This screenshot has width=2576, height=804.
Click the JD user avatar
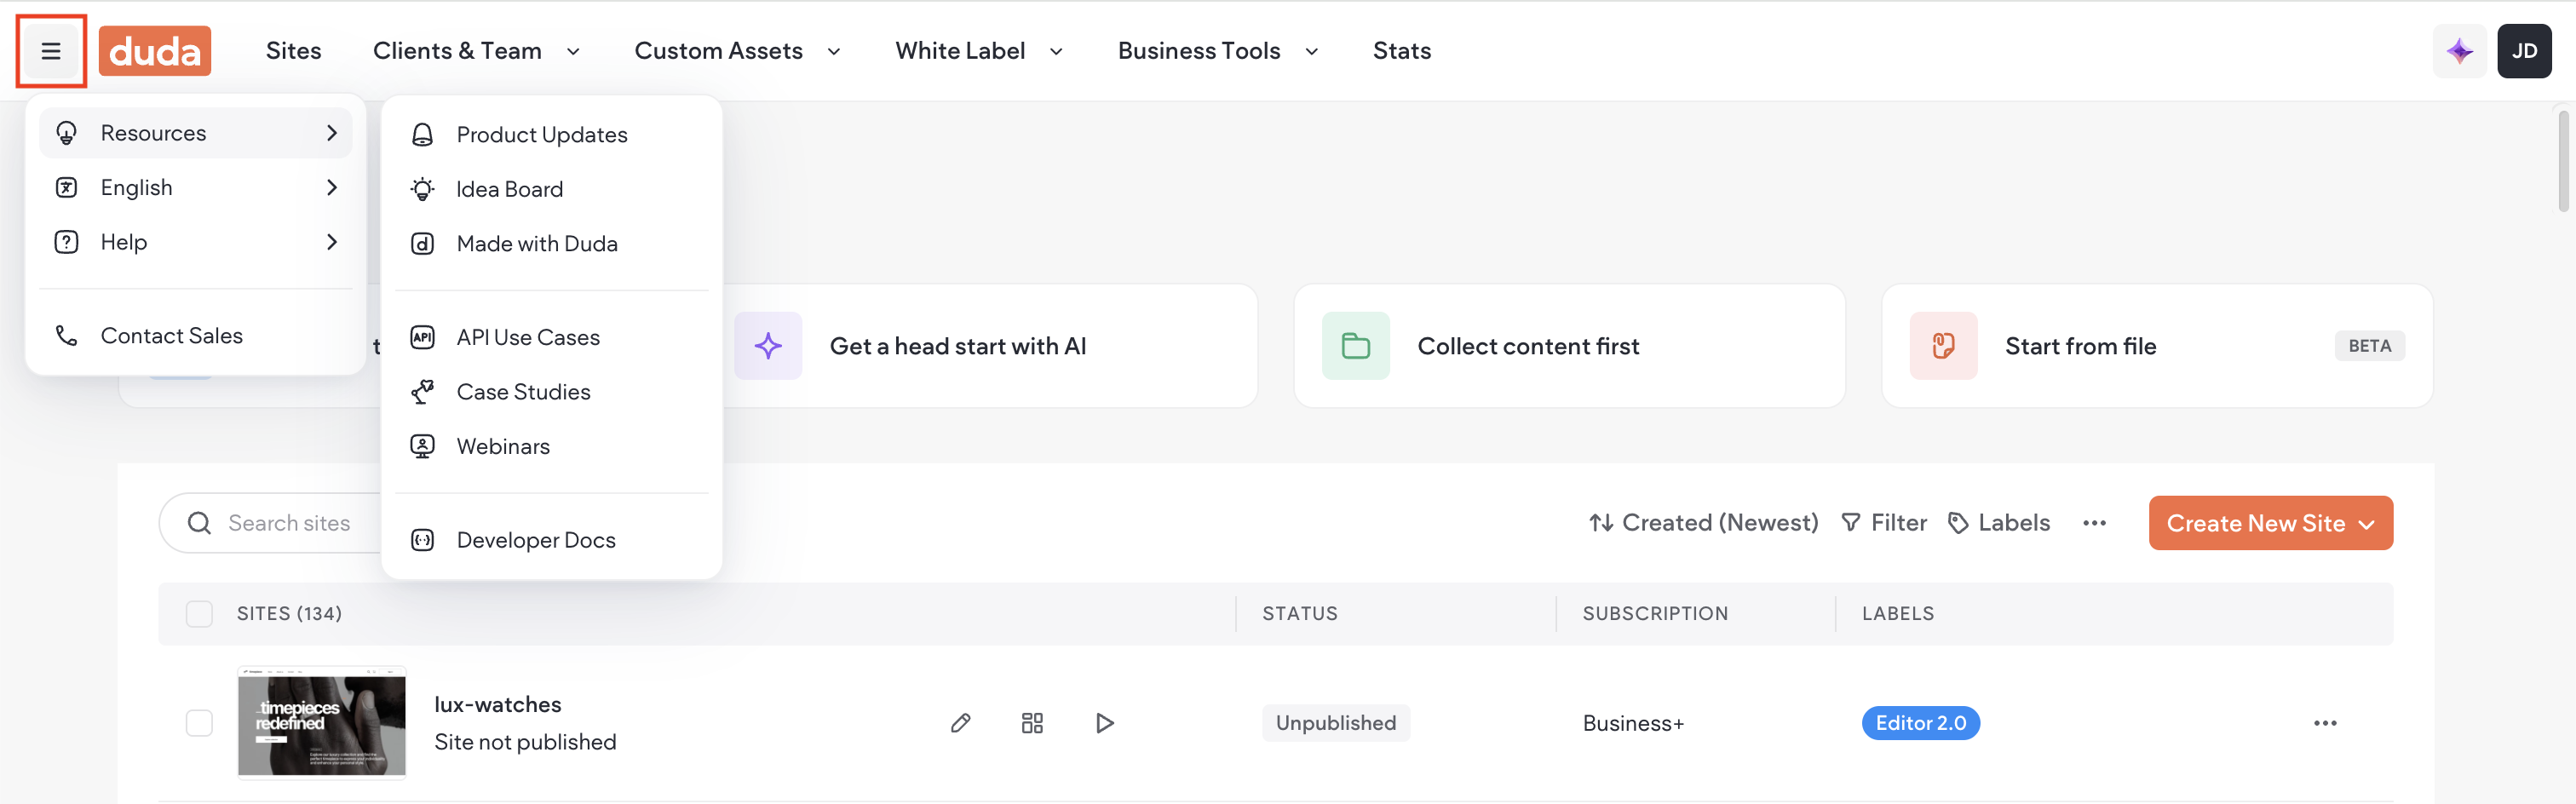(x=2524, y=51)
